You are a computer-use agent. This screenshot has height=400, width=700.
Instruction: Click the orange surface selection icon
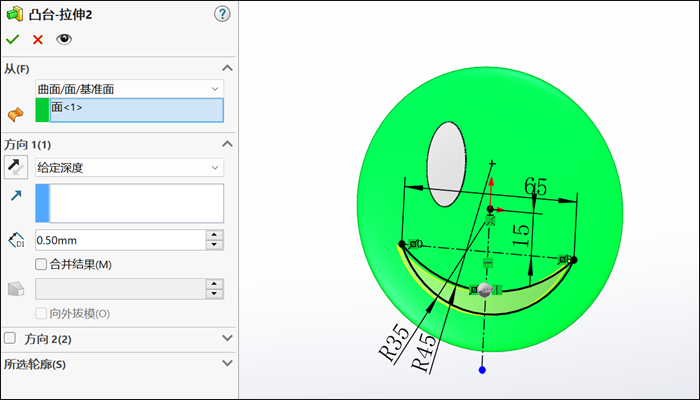point(16,114)
